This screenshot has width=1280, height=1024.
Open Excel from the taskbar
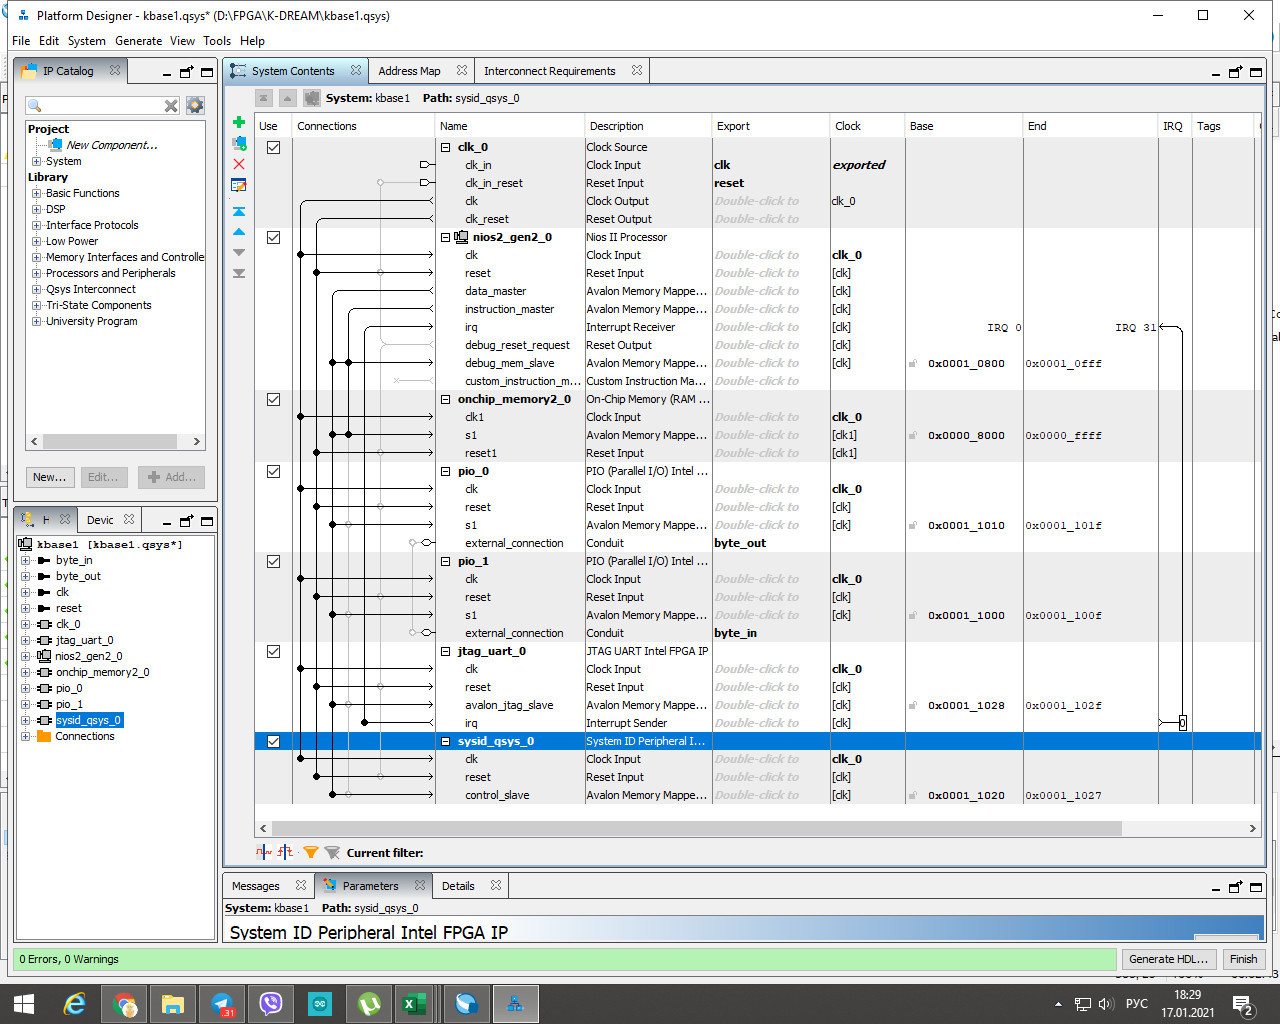coord(413,1004)
